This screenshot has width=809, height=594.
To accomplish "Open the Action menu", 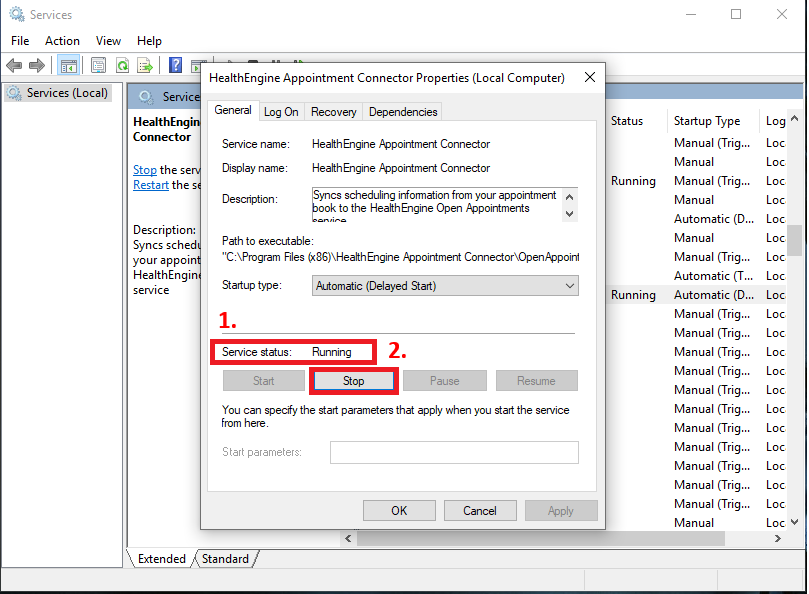I will pos(62,41).
